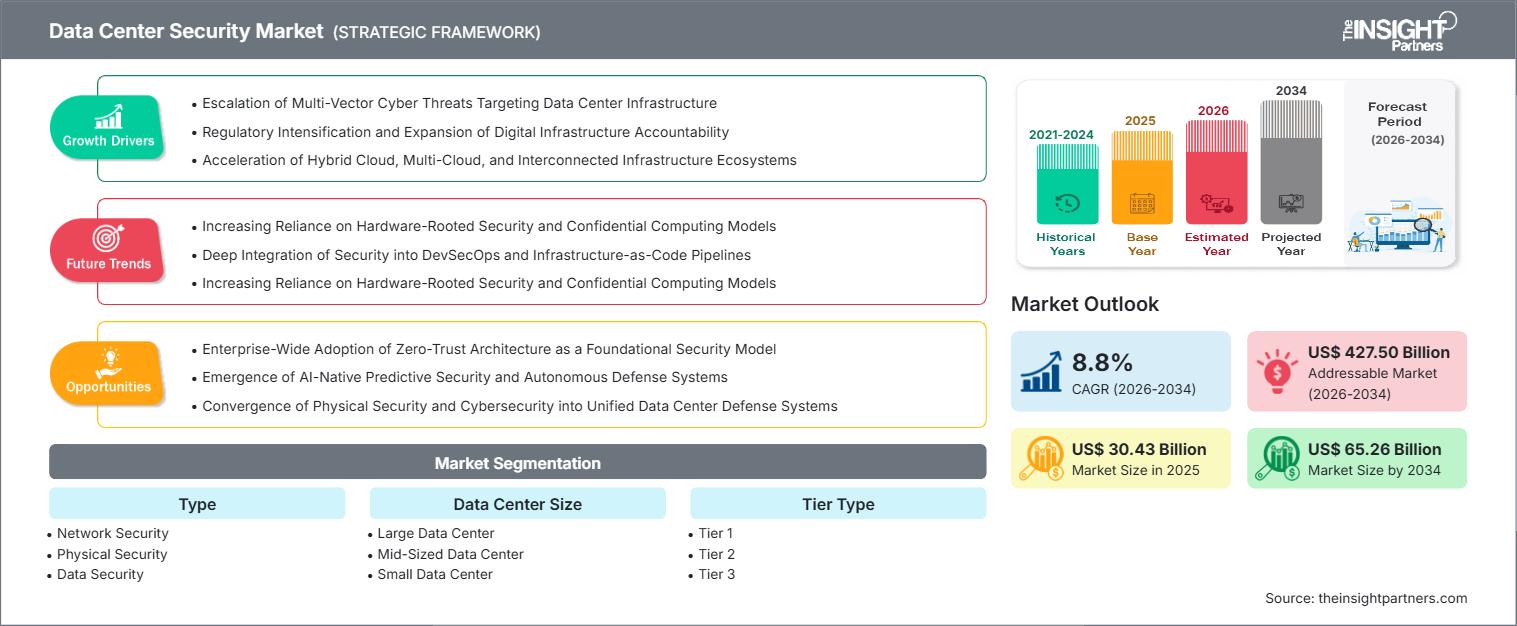Click the 'Market Outlook' heading
The height and width of the screenshot is (626, 1517).
pos(1085,304)
